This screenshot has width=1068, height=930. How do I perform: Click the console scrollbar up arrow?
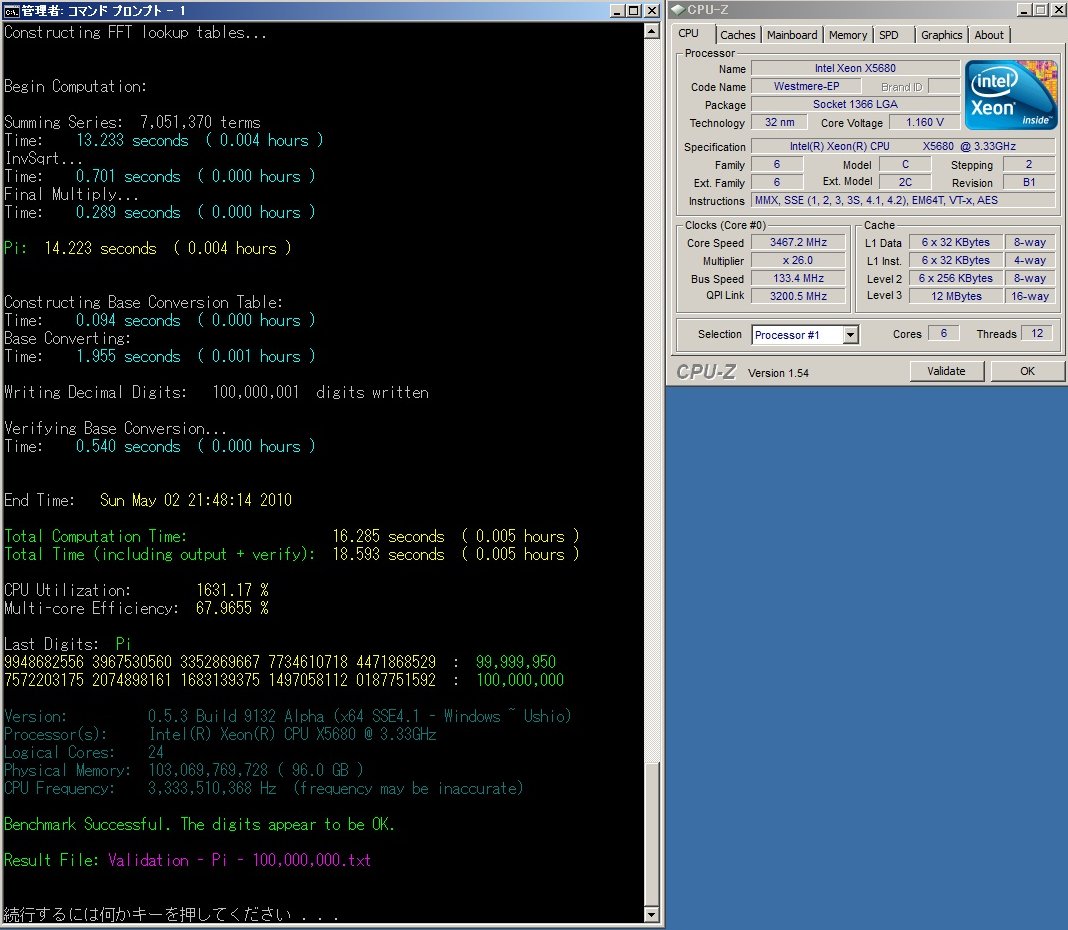pyautogui.click(x=652, y=32)
